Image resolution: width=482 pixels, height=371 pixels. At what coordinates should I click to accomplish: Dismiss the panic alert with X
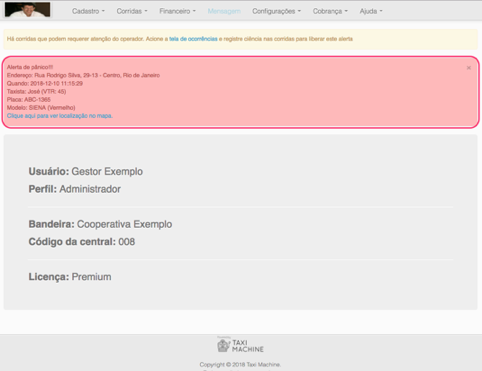click(x=469, y=68)
